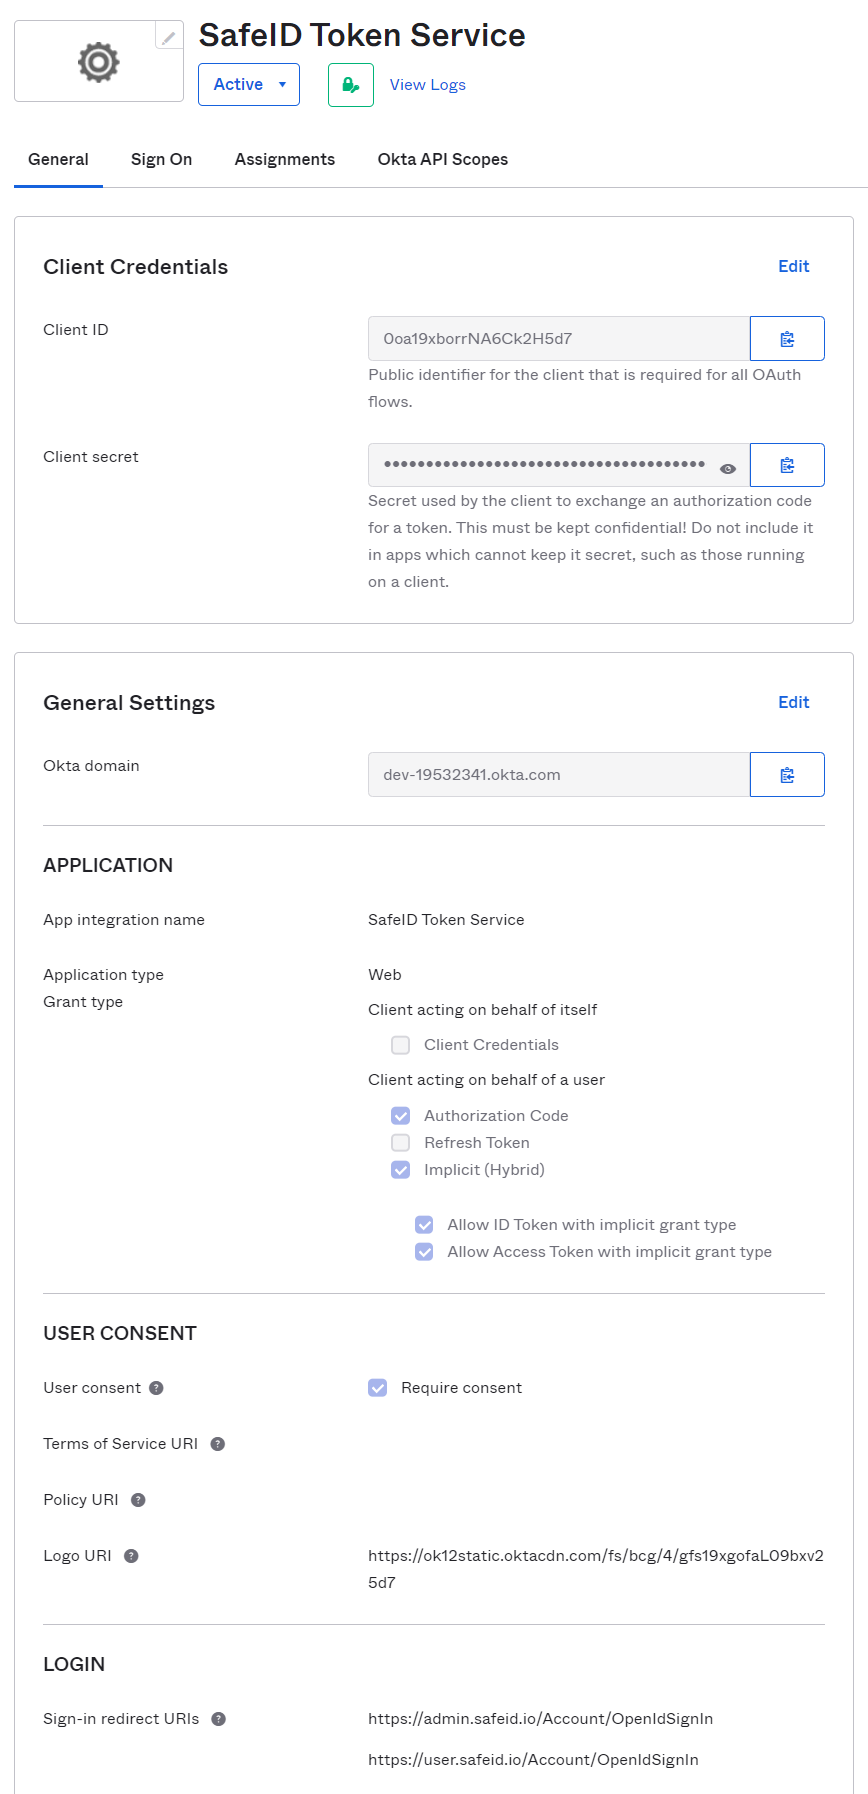Open the Assignments tab
This screenshot has height=1794, width=868.
coord(284,160)
